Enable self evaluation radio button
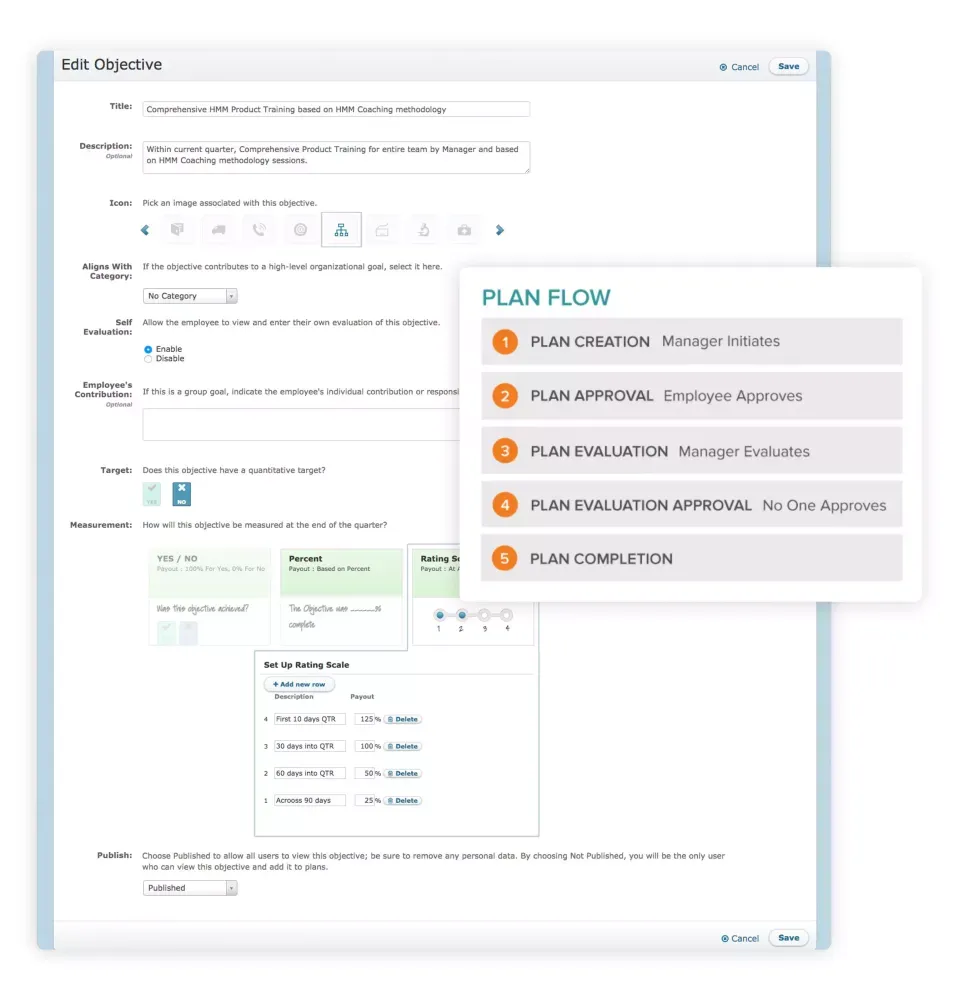 tap(149, 349)
